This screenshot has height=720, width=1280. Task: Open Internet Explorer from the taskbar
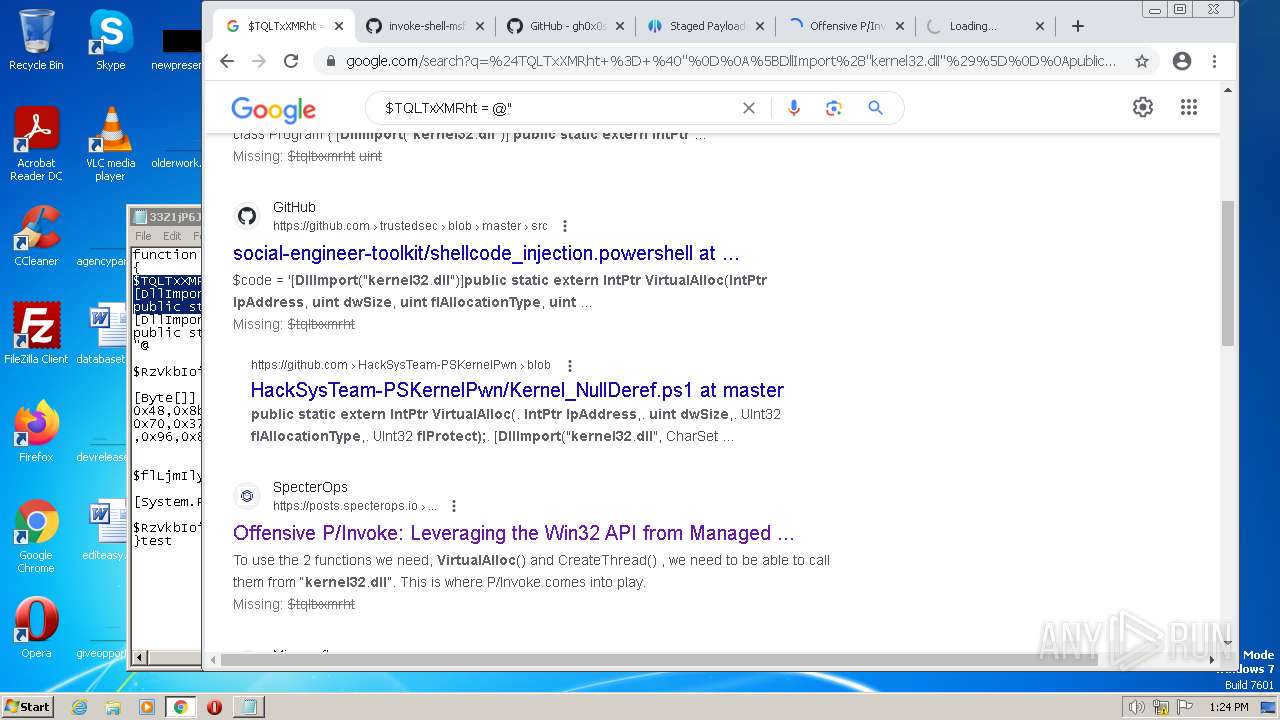click(x=79, y=707)
